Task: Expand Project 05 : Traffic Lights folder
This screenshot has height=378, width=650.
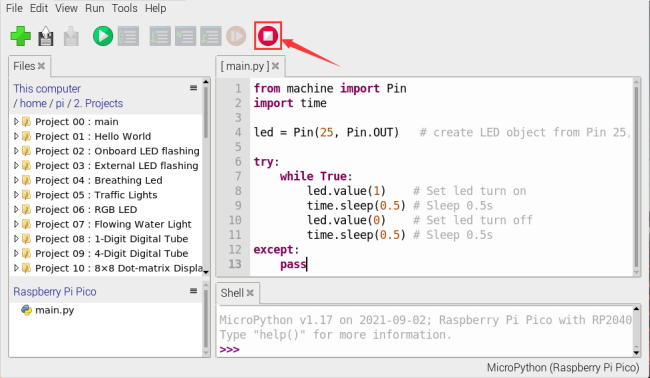Action: 16,195
